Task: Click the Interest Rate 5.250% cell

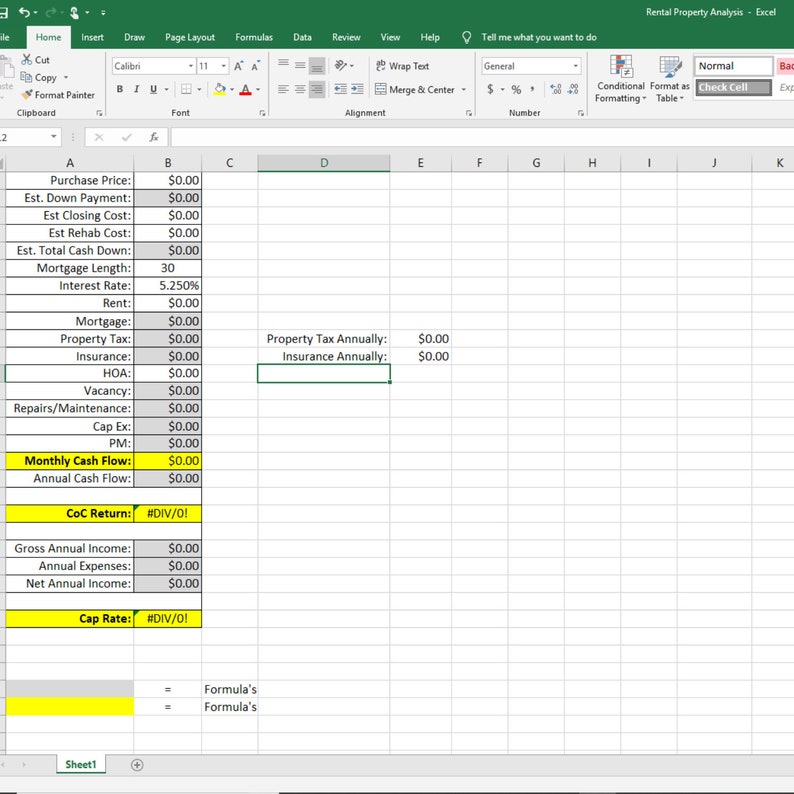Action: click(x=168, y=286)
